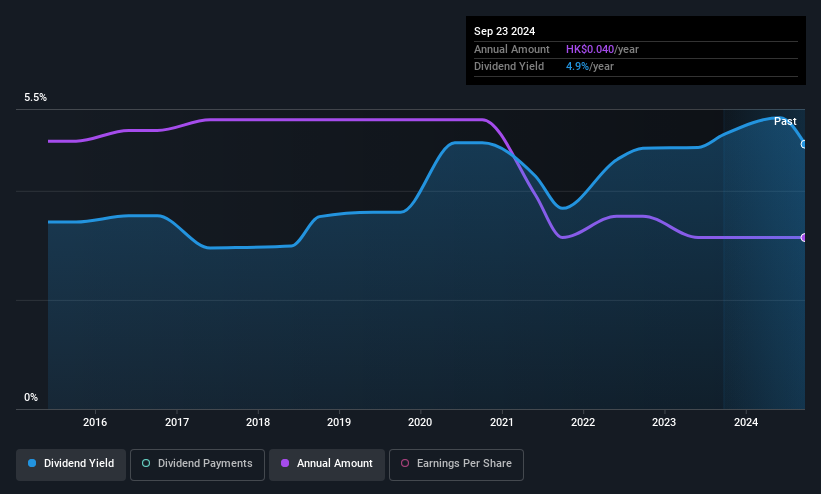Select the purple annual amount endpoint marker
This screenshot has width=821, height=494.
tap(804, 237)
